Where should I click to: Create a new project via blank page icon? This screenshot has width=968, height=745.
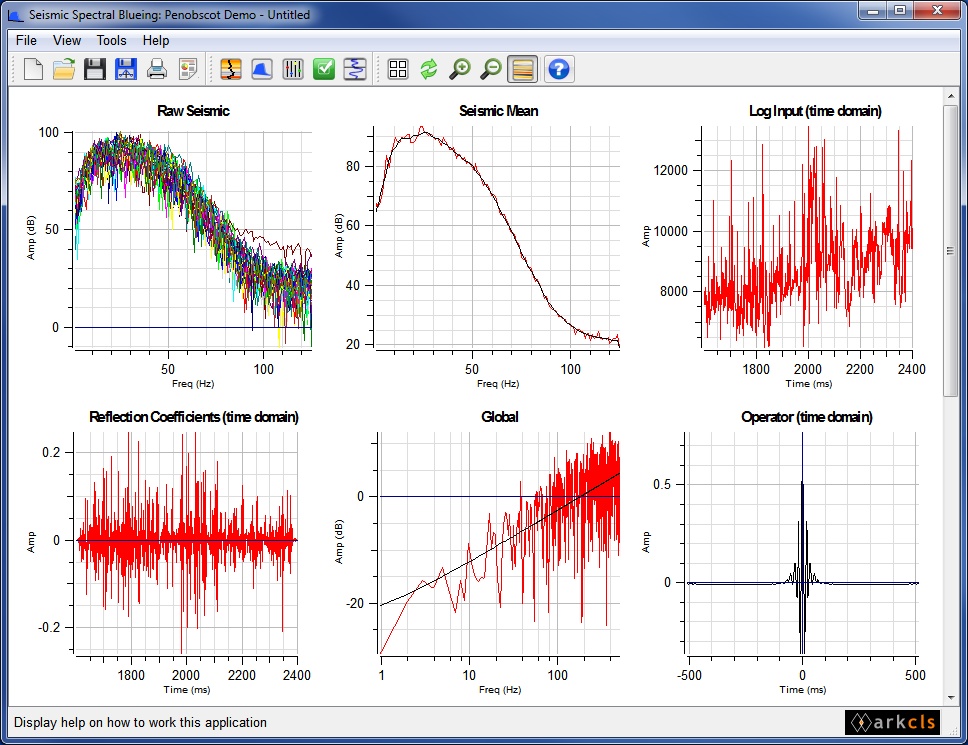pyautogui.click(x=31, y=69)
